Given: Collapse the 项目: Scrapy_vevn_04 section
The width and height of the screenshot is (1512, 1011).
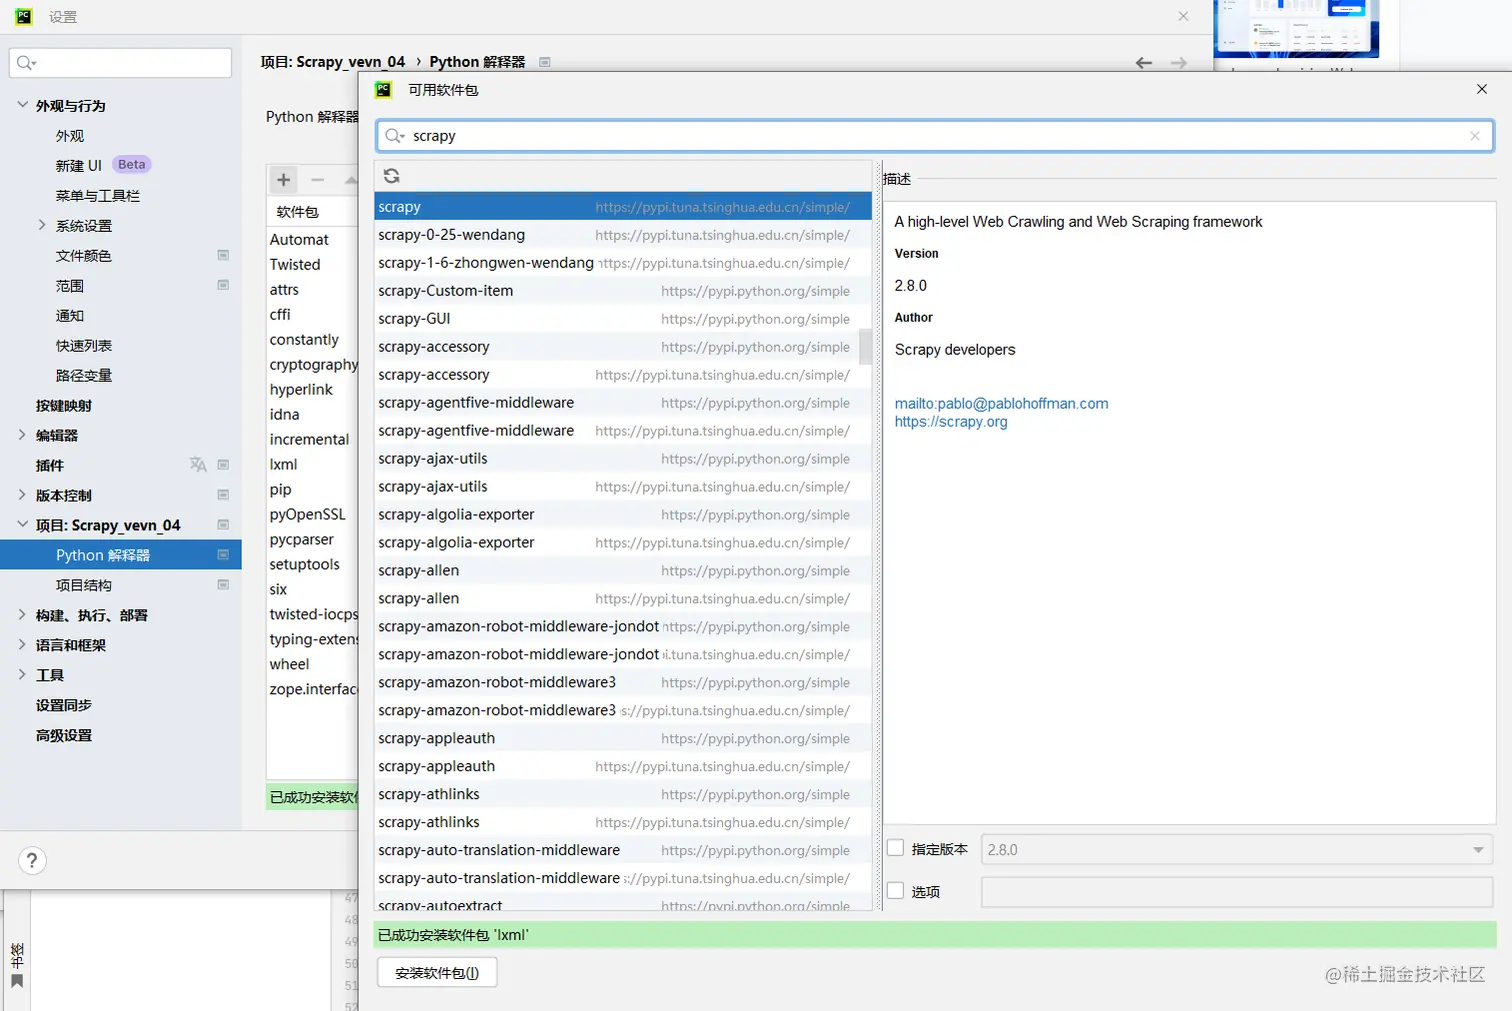Looking at the screenshot, I should (22, 525).
